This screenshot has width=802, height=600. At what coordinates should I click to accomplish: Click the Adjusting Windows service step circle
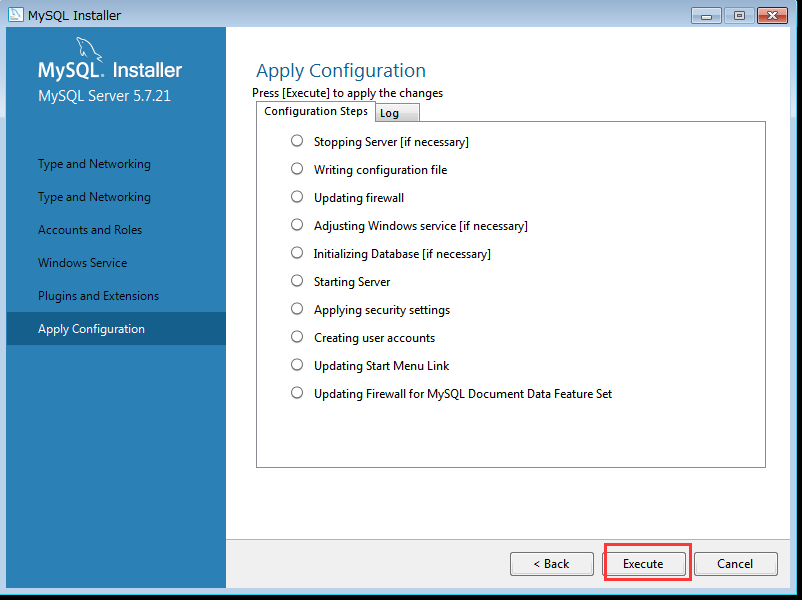point(297,225)
